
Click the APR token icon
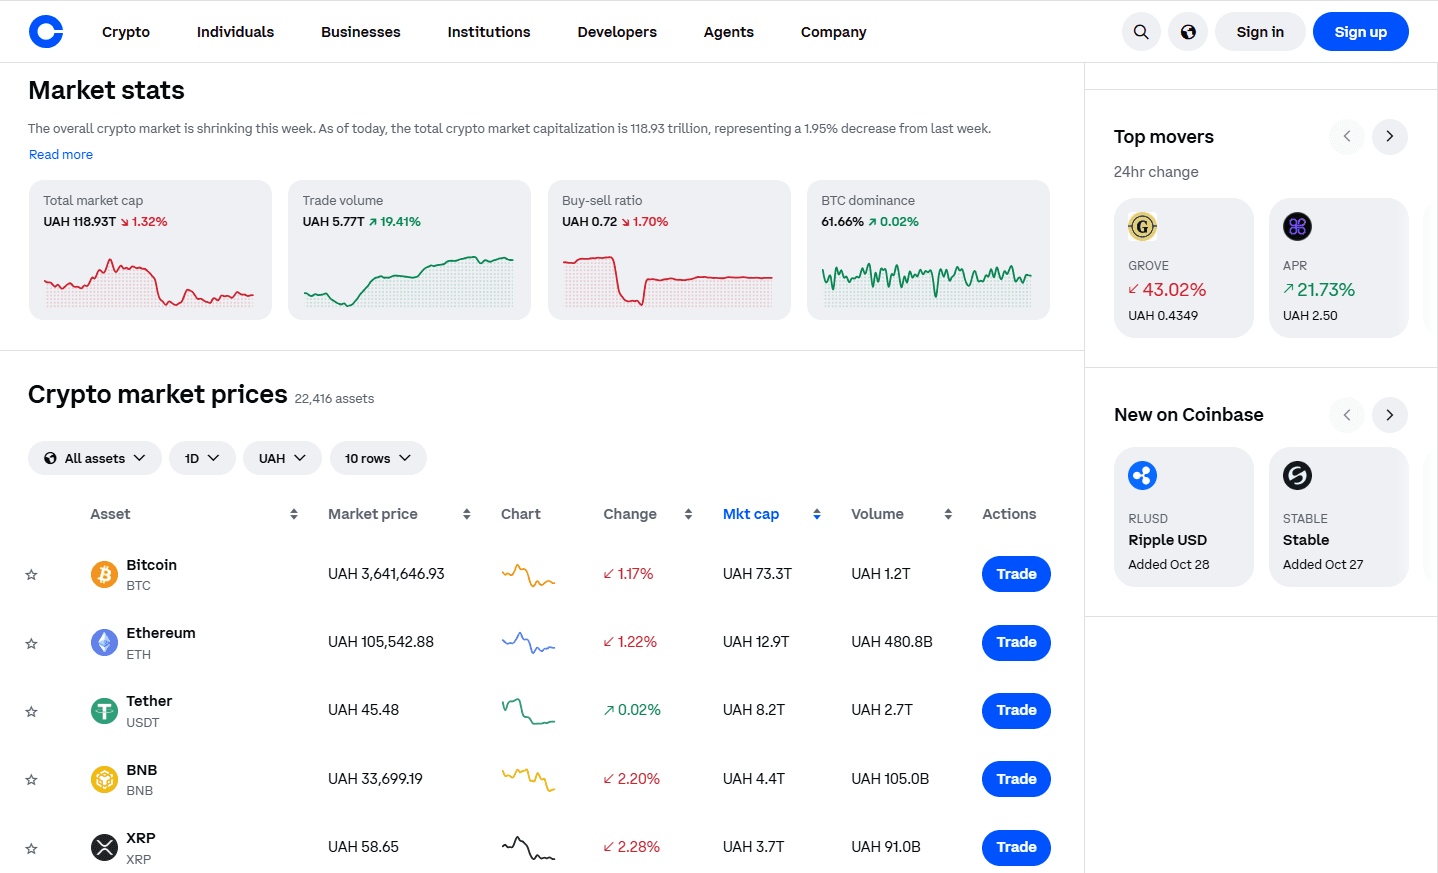click(x=1297, y=227)
